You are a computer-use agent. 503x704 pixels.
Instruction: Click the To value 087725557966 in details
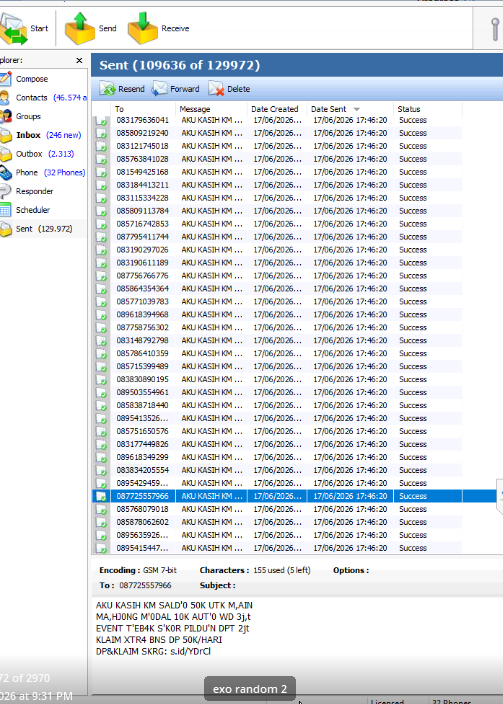coord(145,585)
